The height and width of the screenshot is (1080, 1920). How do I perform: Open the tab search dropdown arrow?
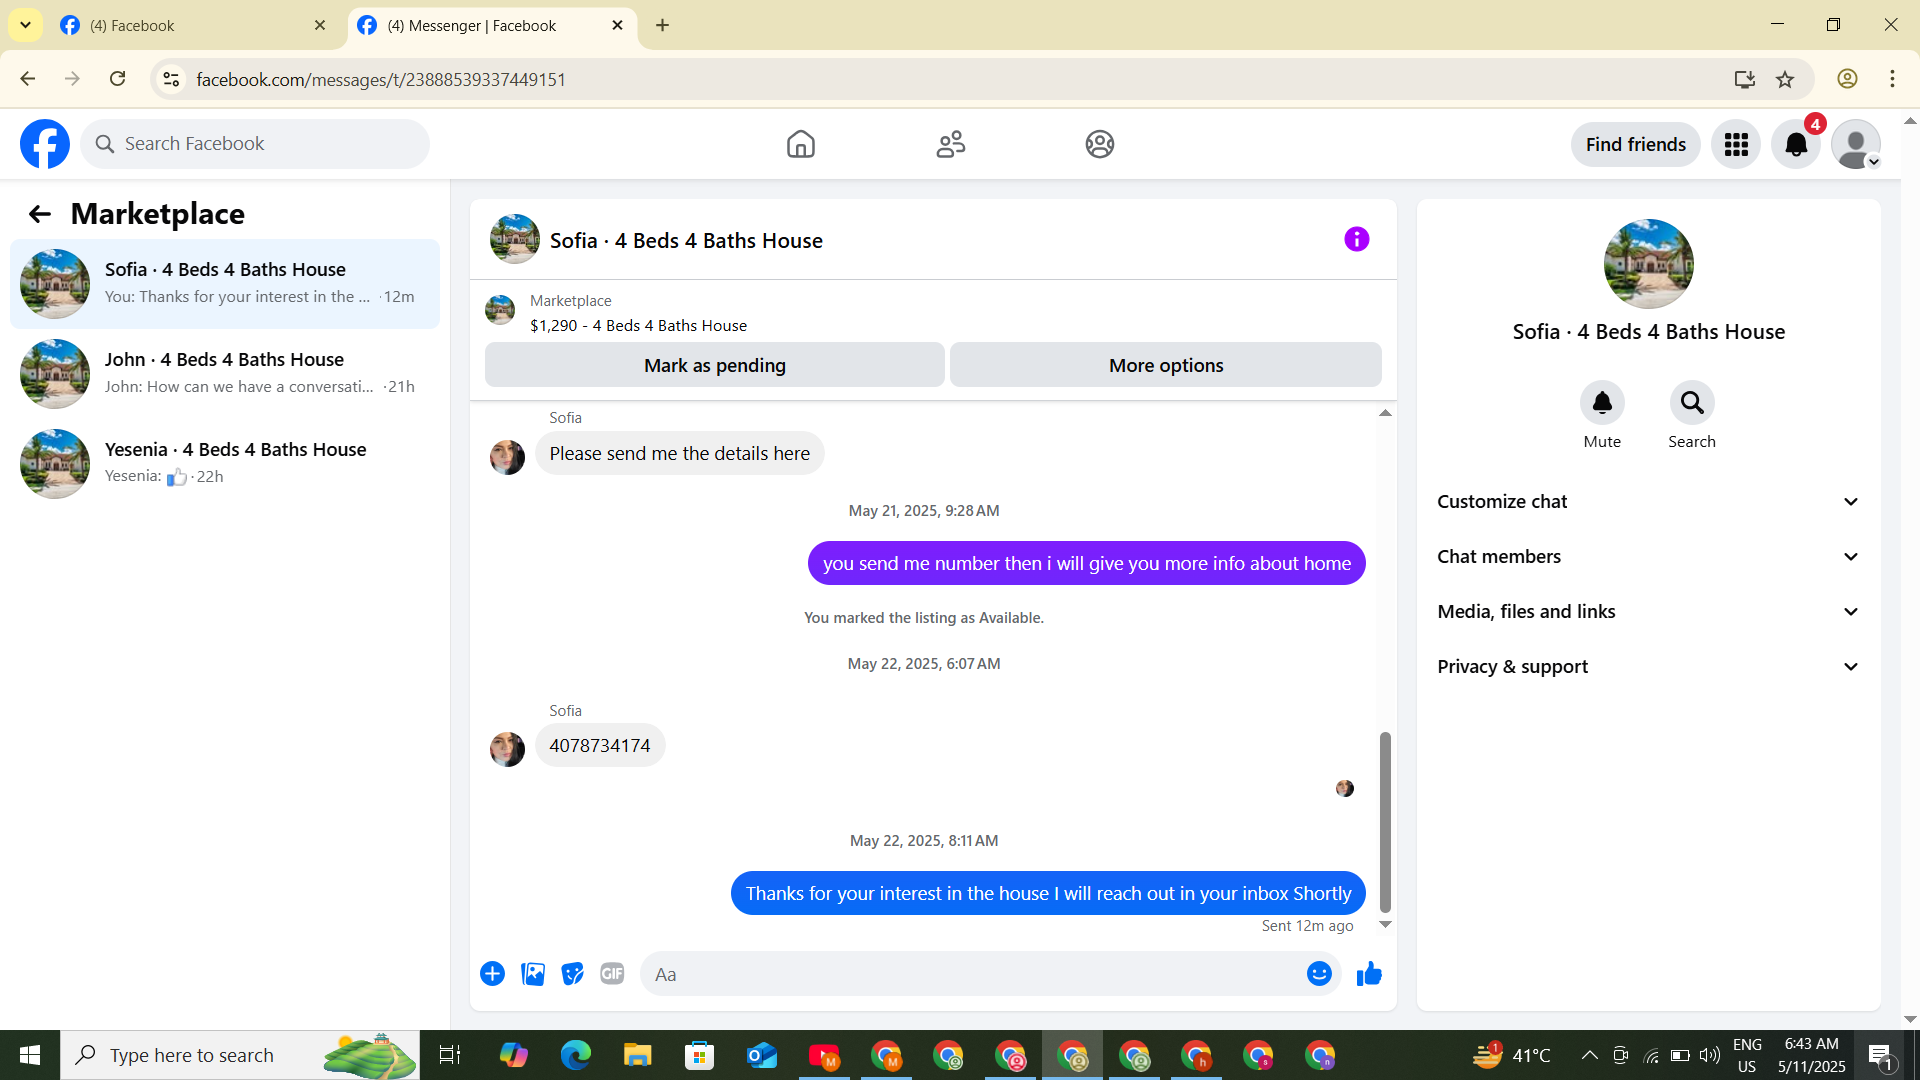(x=25, y=25)
